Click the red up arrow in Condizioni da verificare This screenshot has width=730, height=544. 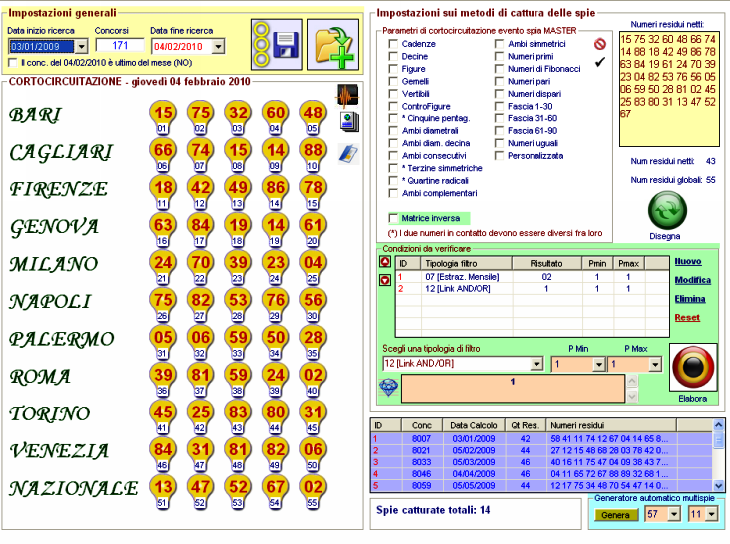[x=385, y=262]
